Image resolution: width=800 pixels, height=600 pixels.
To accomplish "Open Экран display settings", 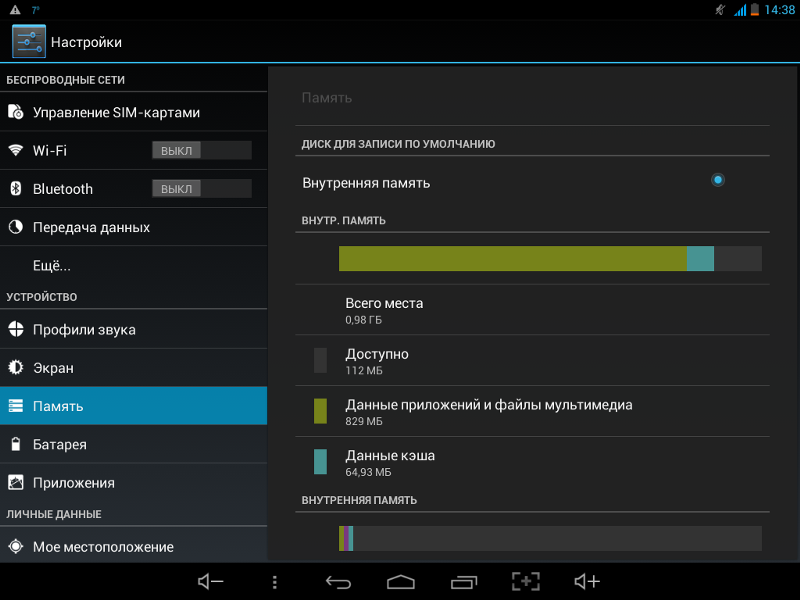I will tap(134, 367).
